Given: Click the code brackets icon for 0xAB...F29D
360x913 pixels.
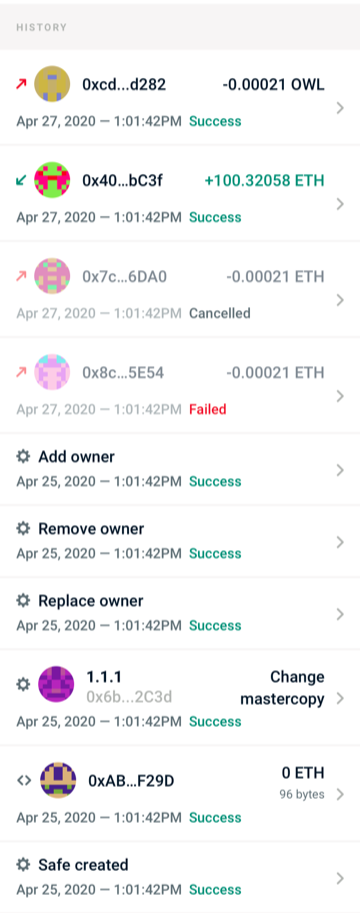Looking at the screenshot, I should pyautogui.click(x=23, y=780).
